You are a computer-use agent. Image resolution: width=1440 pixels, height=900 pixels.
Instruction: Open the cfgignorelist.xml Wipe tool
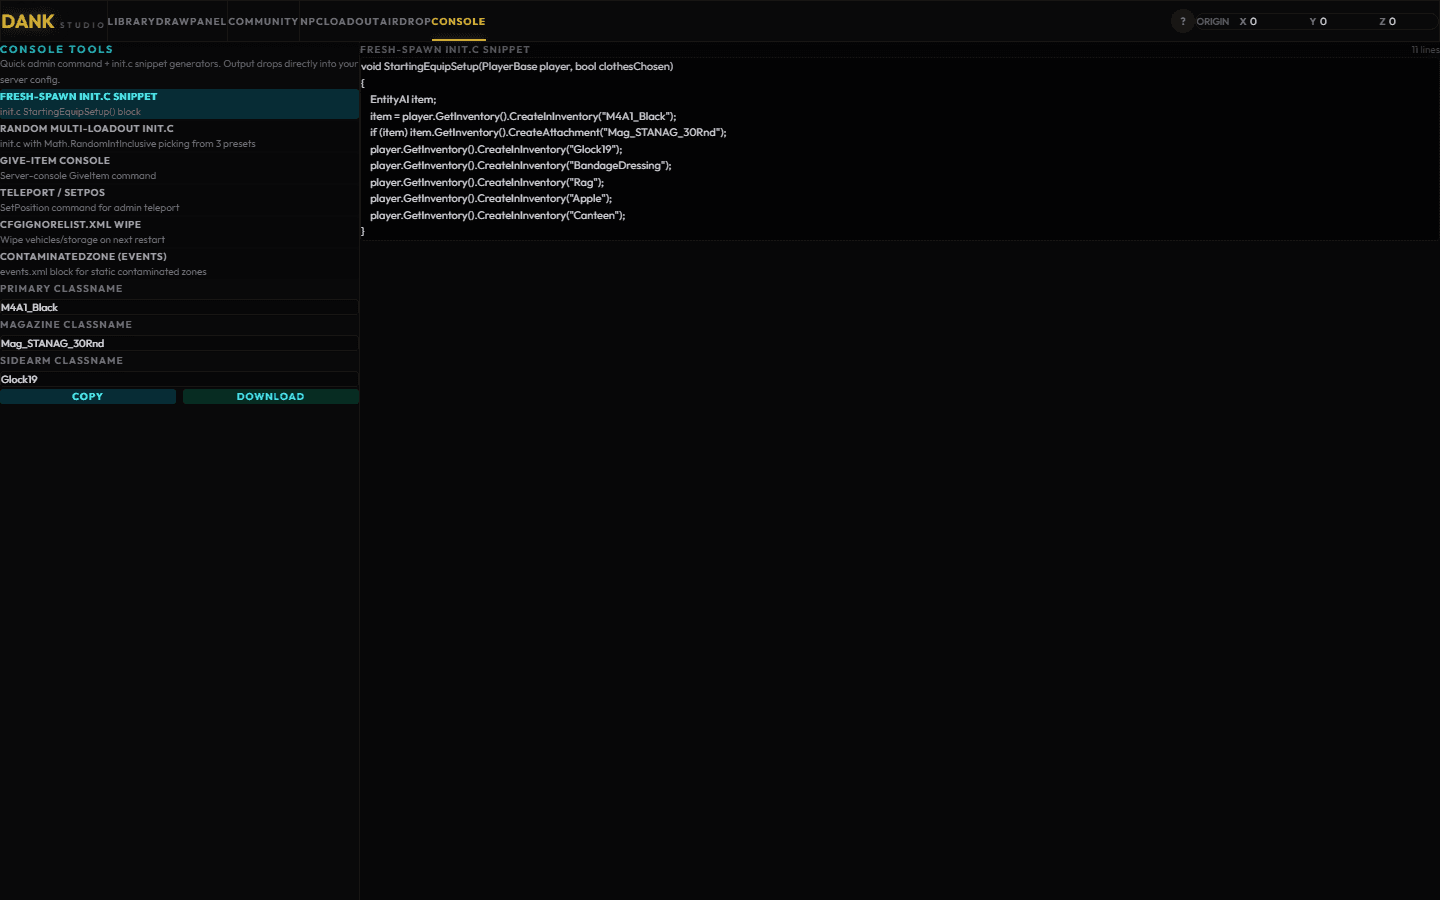(x=179, y=232)
